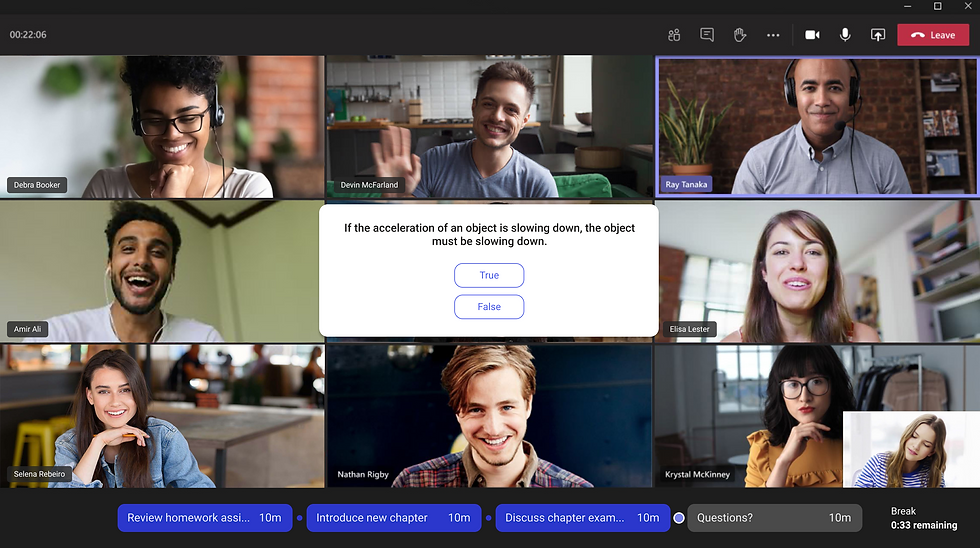
Task: Select Review homework assignment agenda item
Action: pyautogui.click(x=205, y=518)
